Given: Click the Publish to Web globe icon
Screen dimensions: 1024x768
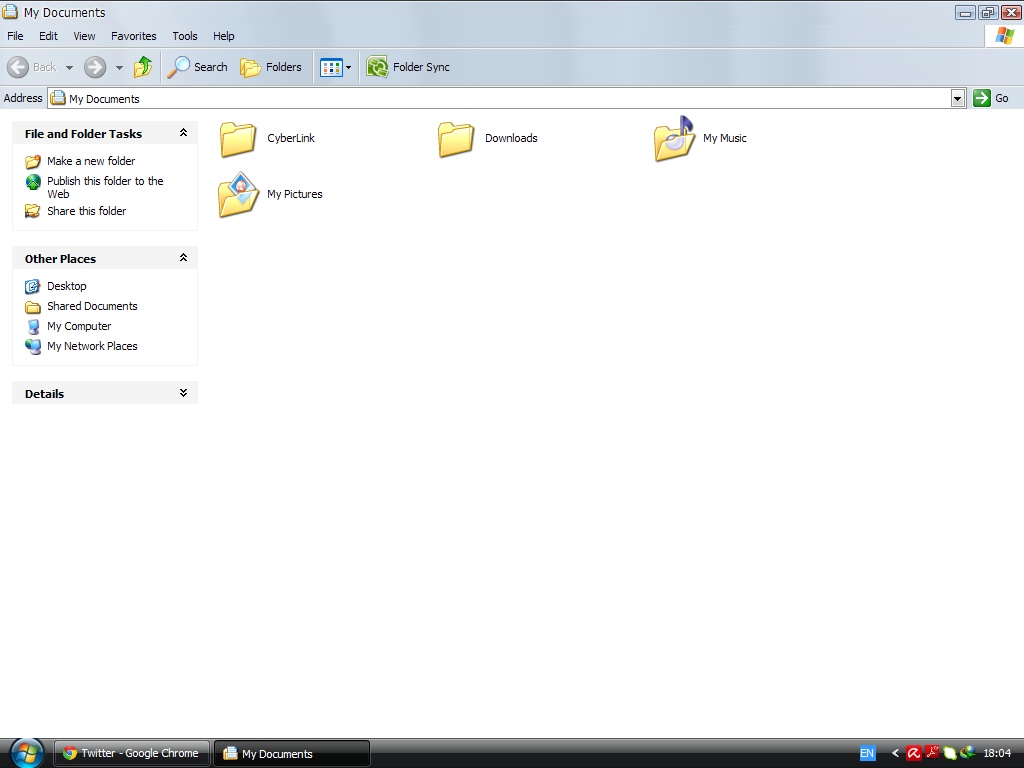Looking at the screenshot, I should (33, 182).
